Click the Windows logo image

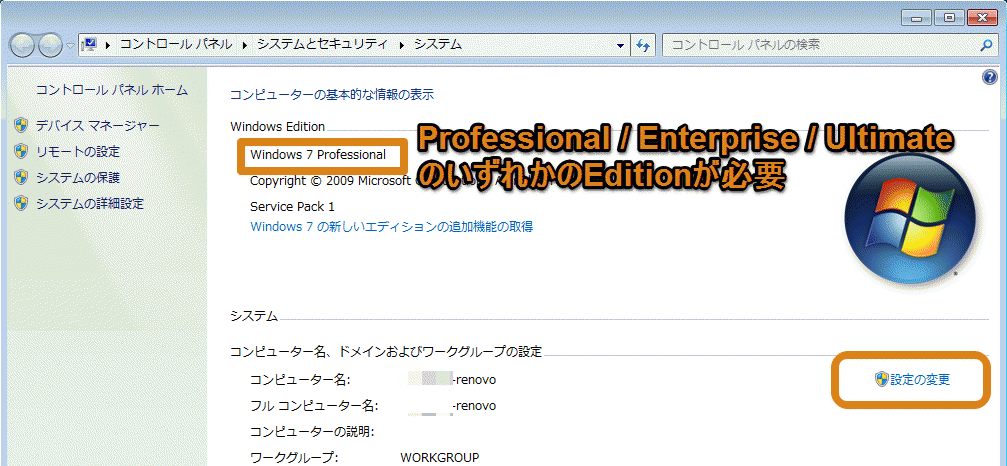coord(910,219)
